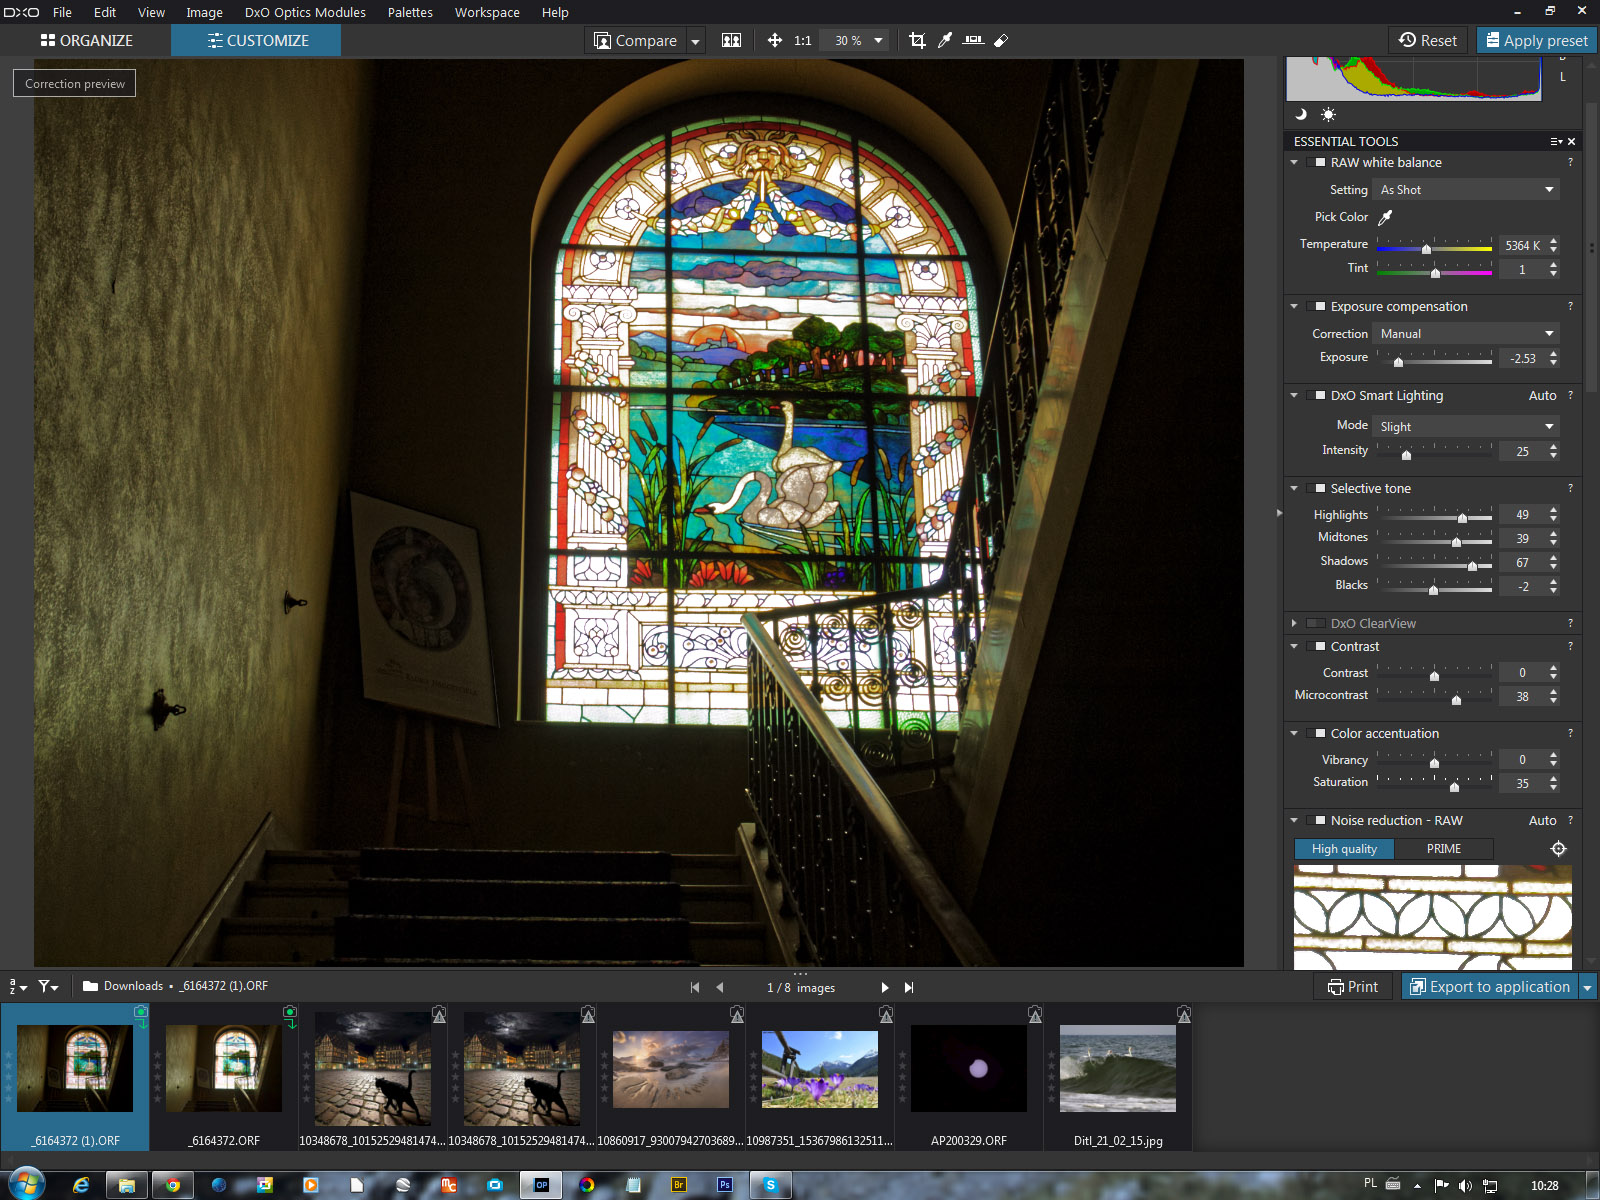Click the Saturation slider handle
Viewport: 1600px width, 1200px height.
pyautogui.click(x=1454, y=786)
